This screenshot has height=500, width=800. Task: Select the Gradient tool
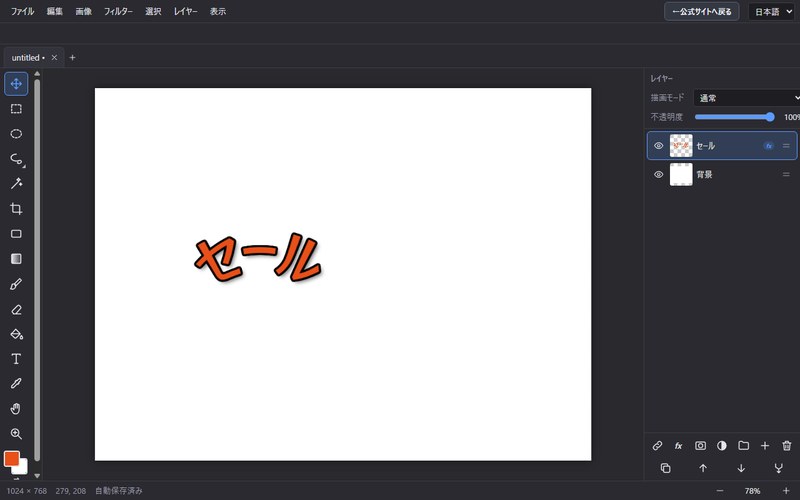(16, 259)
